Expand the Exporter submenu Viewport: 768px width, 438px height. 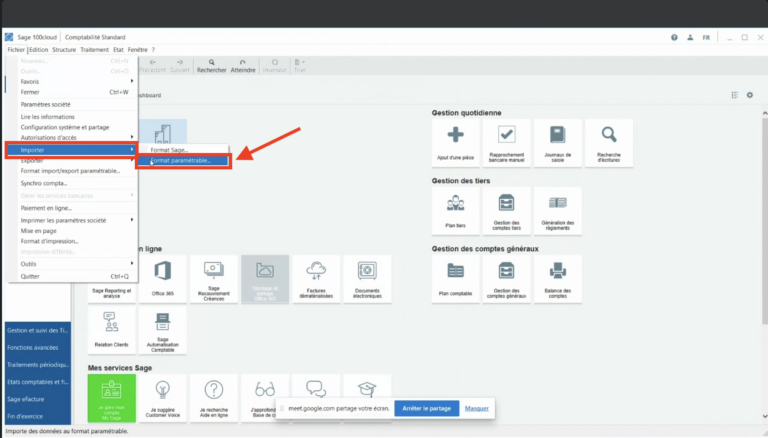tap(72, 161)
